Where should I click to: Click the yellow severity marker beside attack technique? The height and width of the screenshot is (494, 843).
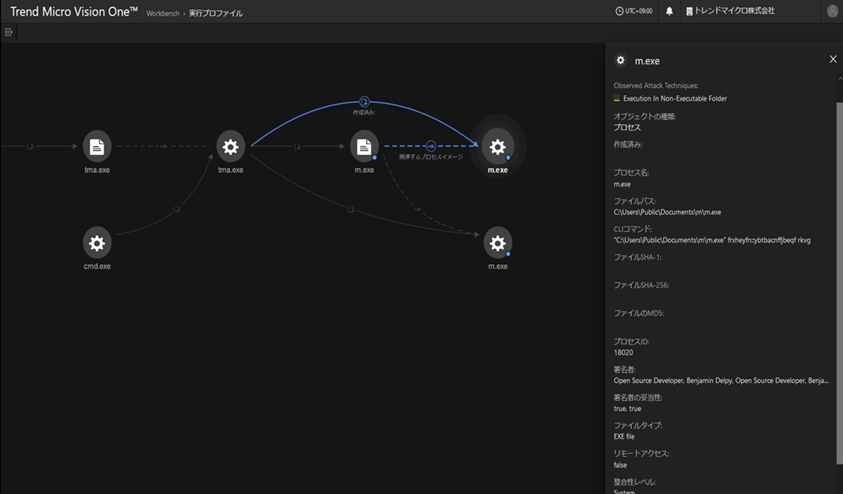(x=617, y=99)
